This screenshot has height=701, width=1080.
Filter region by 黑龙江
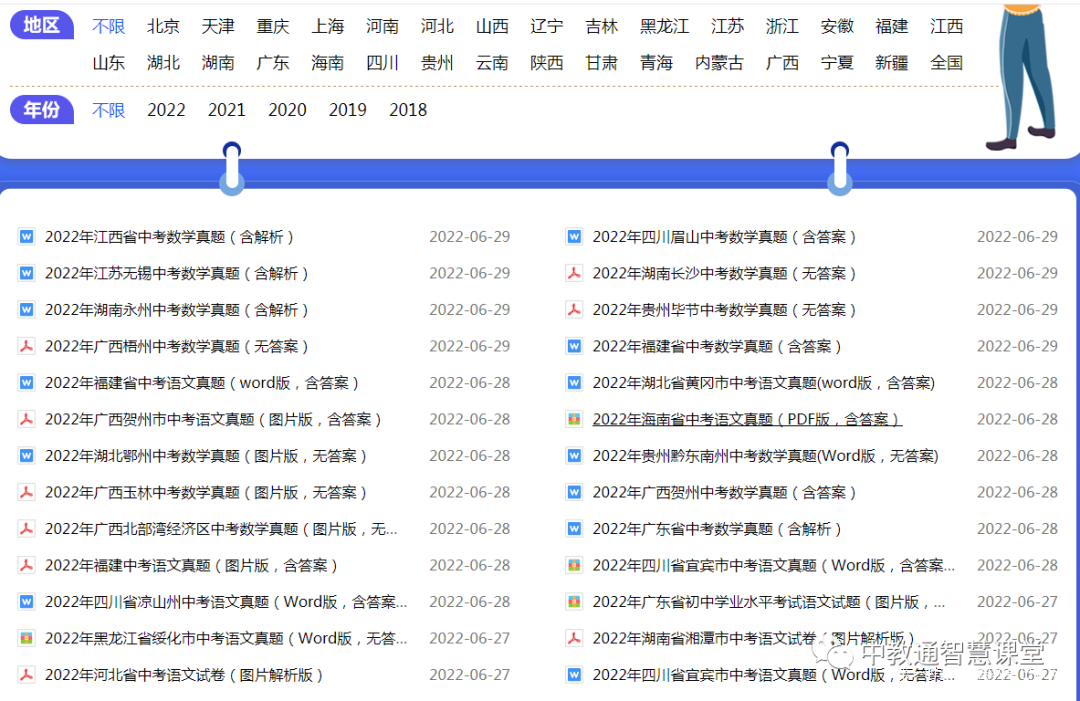coord(665,26)
